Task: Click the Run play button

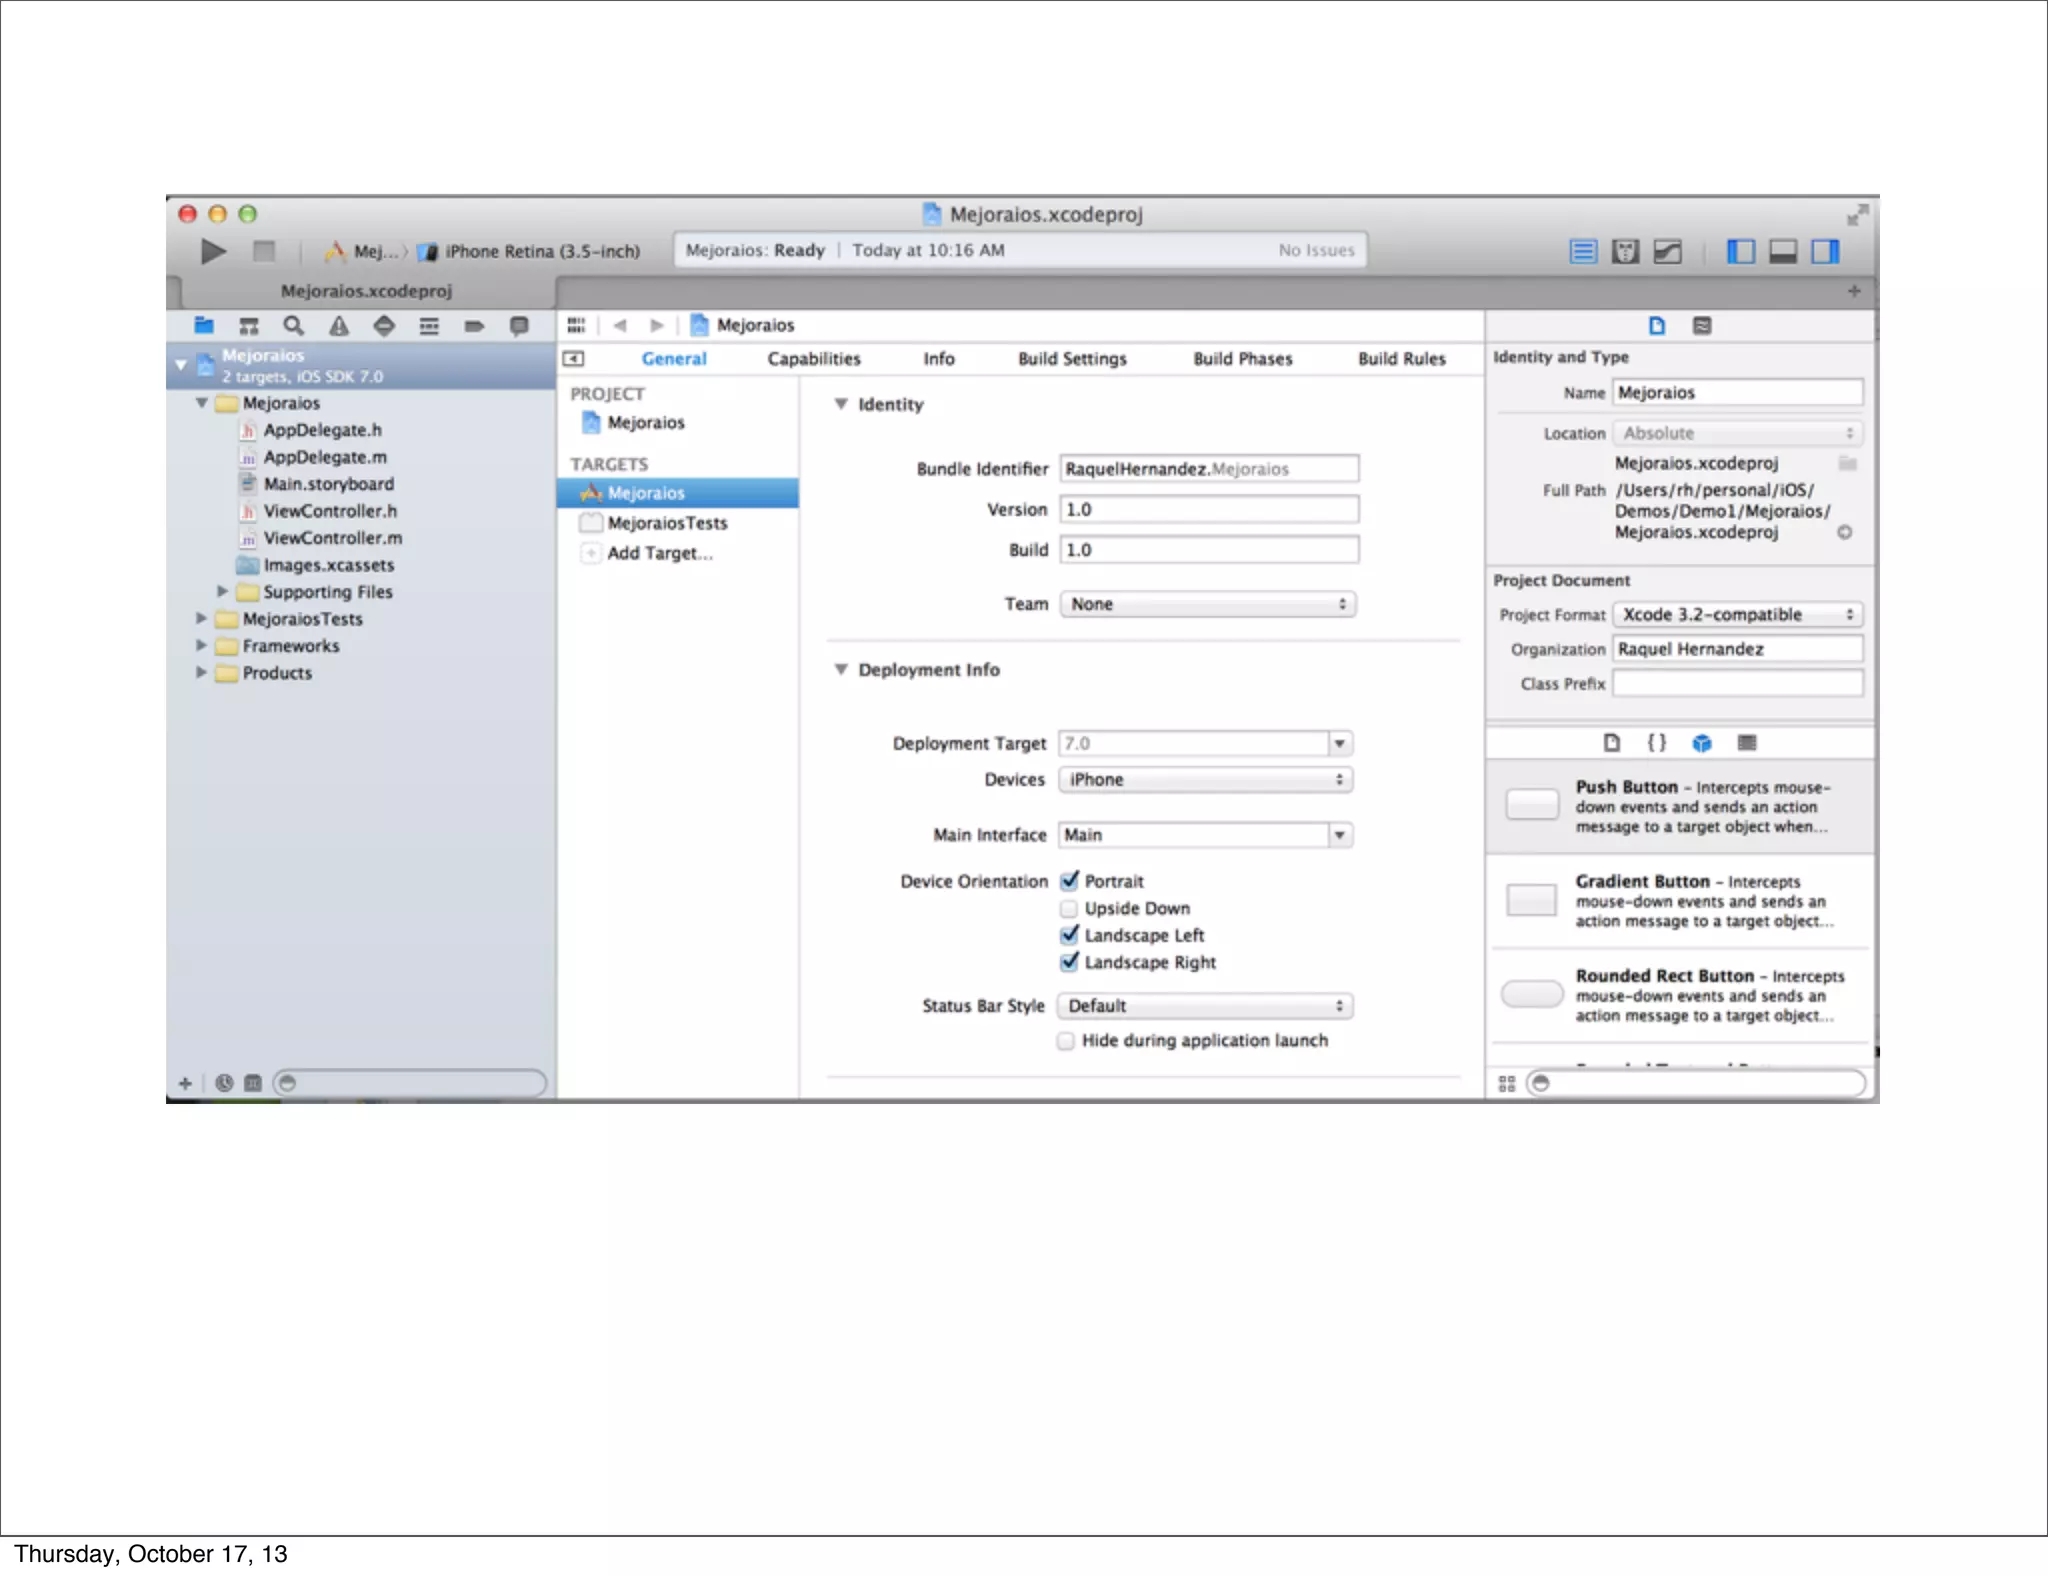Action: 212,251
